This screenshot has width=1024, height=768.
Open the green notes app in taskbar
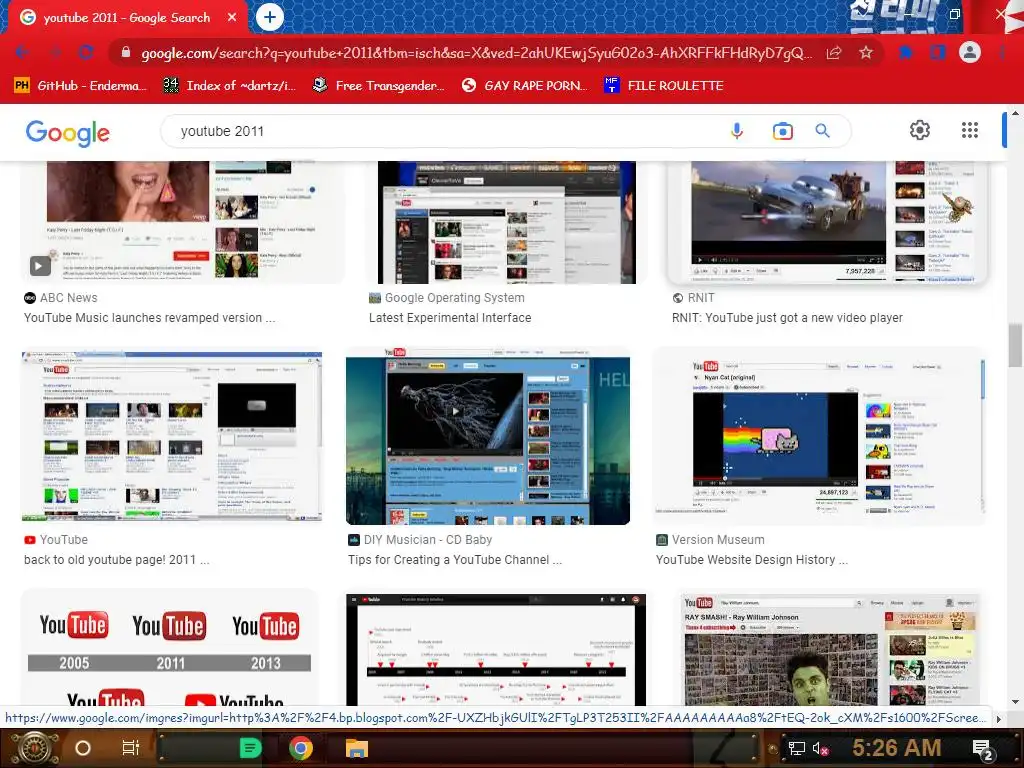[250, 748]
